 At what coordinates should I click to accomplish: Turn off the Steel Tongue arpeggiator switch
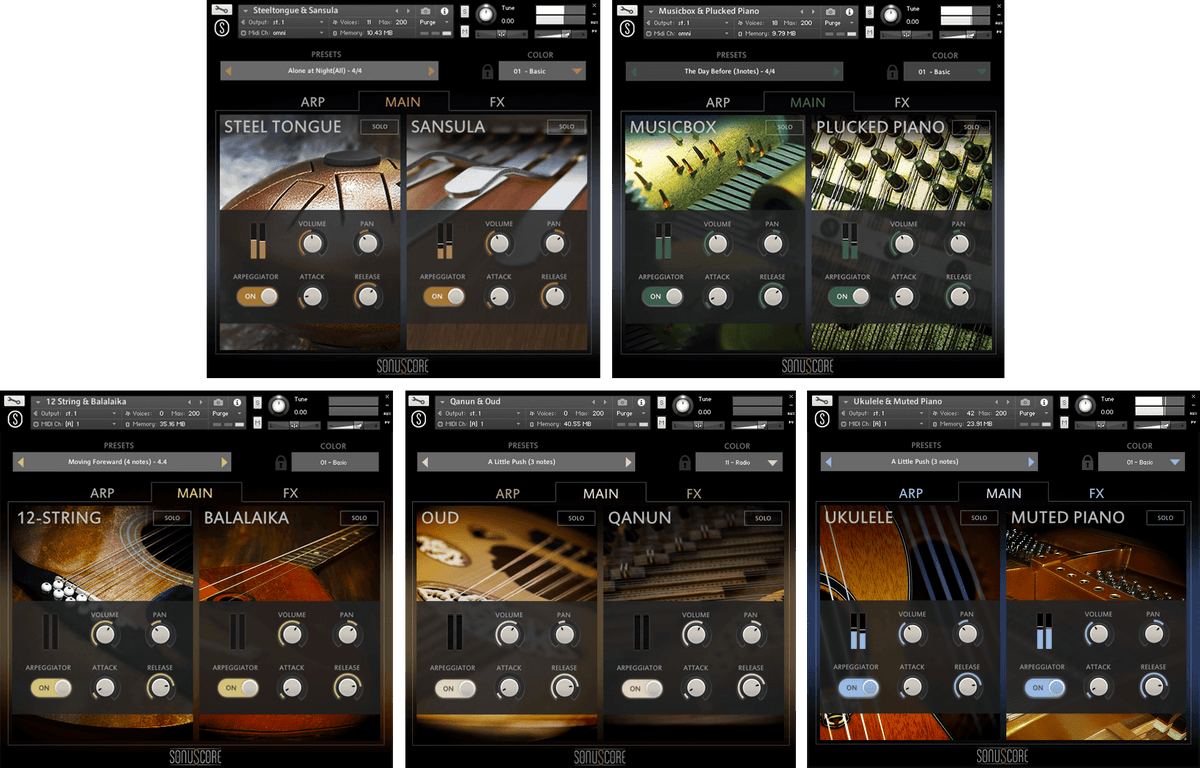(256, 296)
